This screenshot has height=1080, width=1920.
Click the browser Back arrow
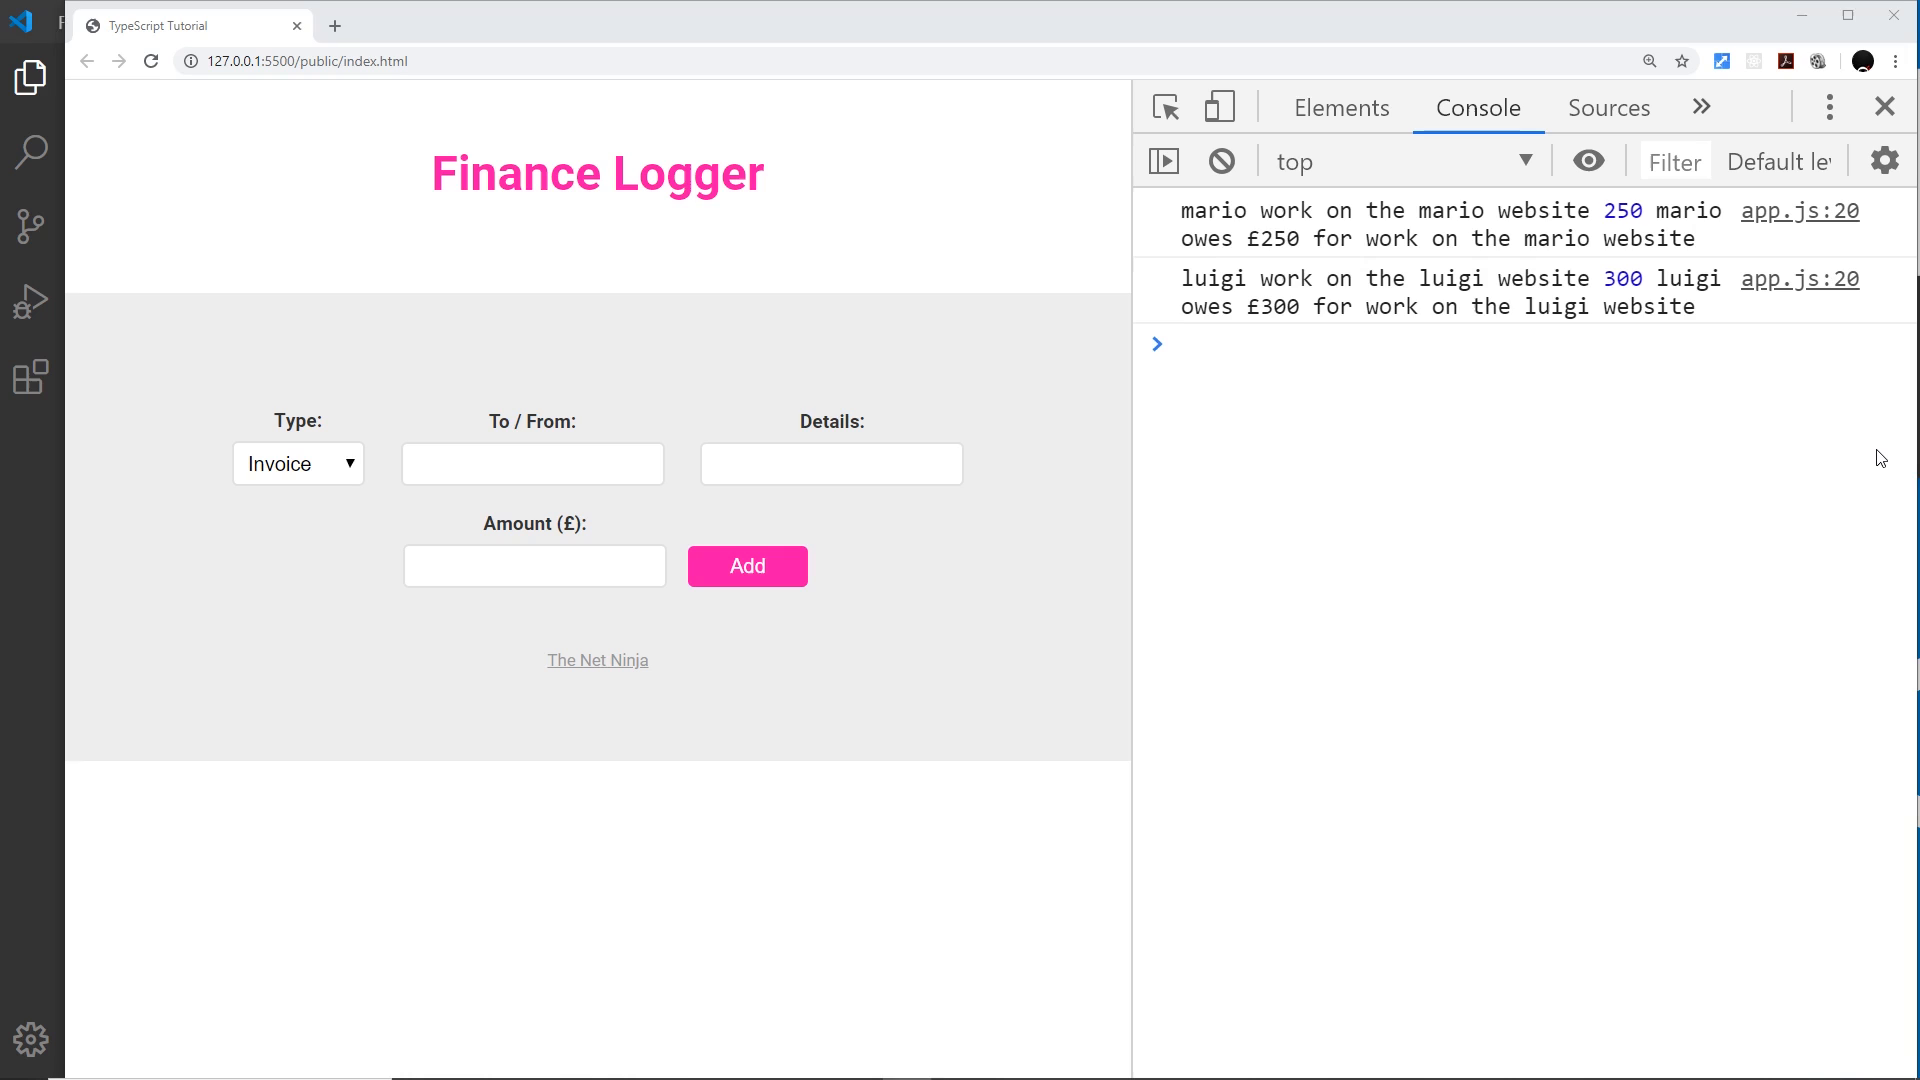(x=87, y=61)
